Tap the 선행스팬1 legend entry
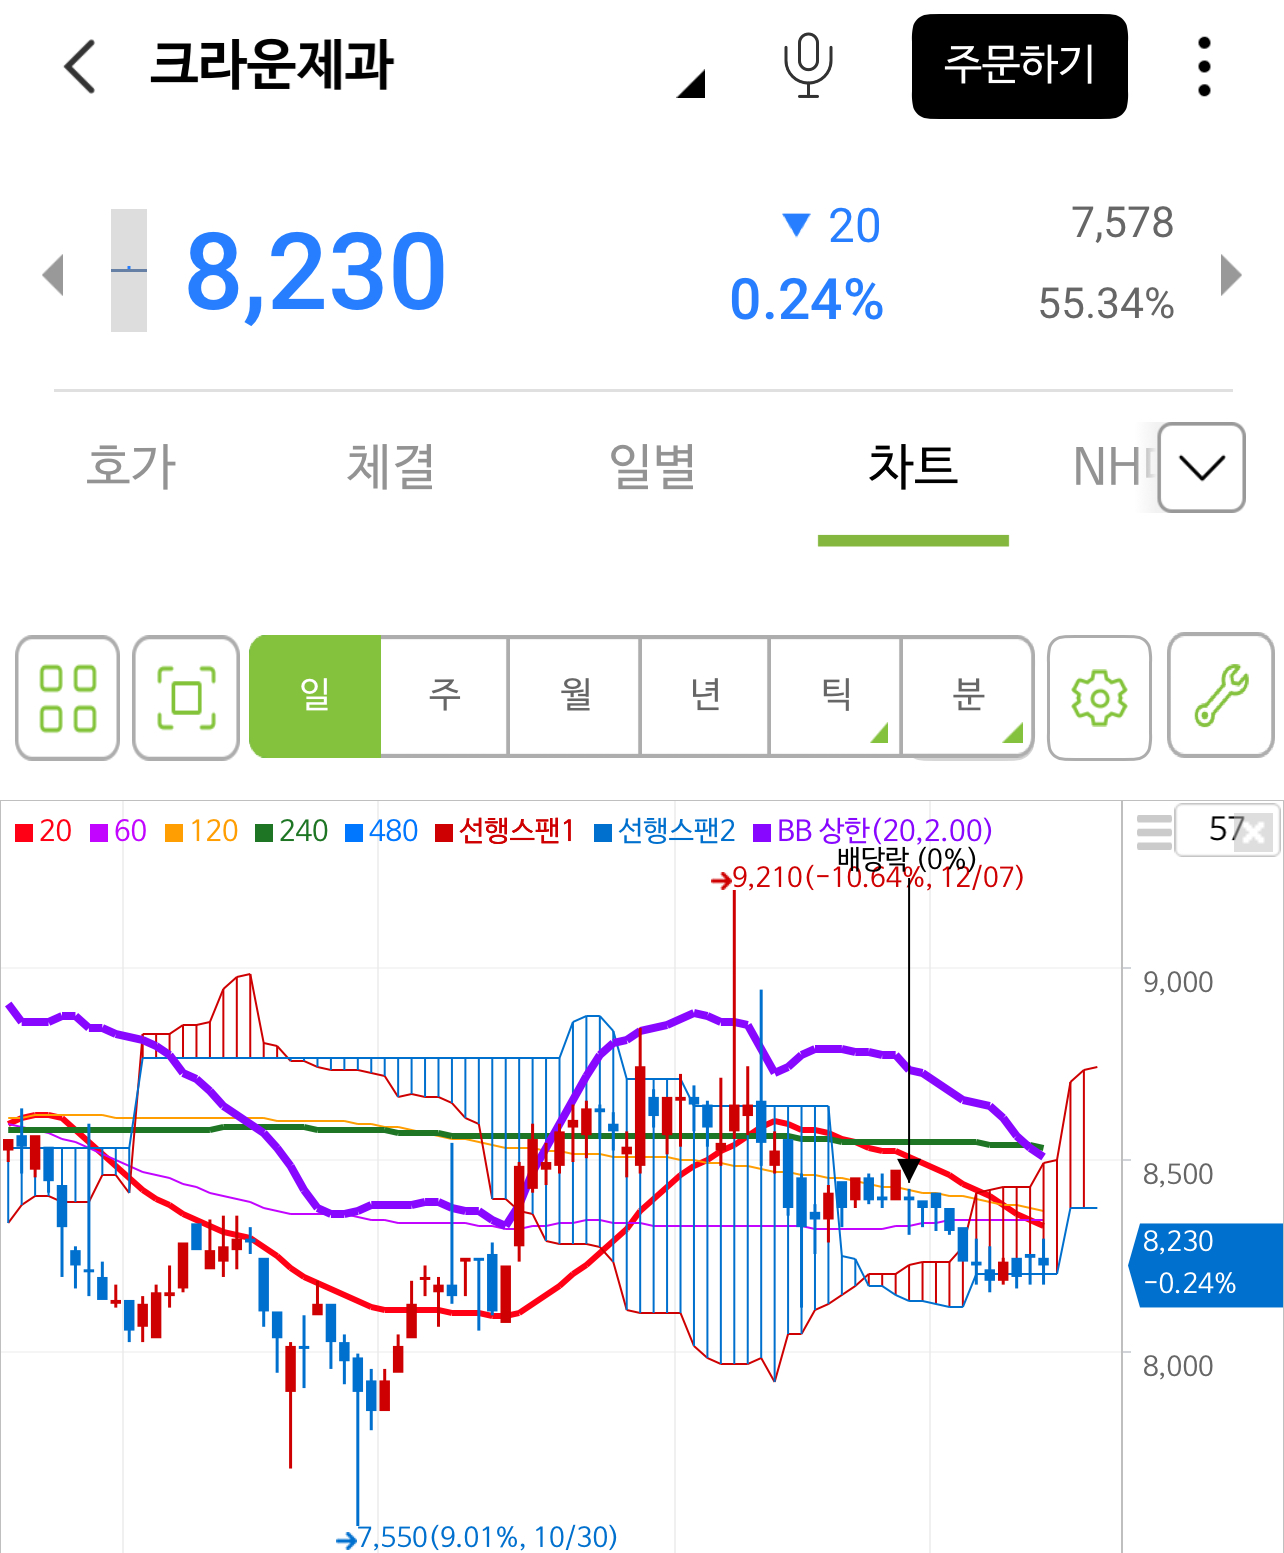 505,831
